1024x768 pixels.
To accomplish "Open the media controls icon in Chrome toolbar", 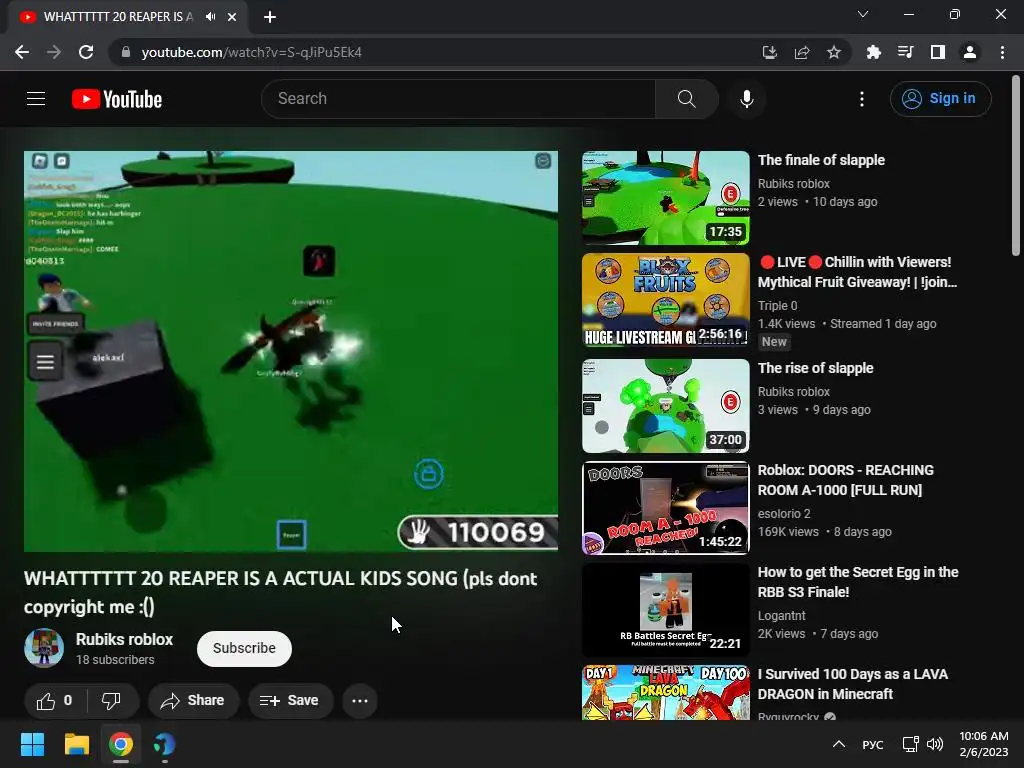I will (x=905, y=52).
